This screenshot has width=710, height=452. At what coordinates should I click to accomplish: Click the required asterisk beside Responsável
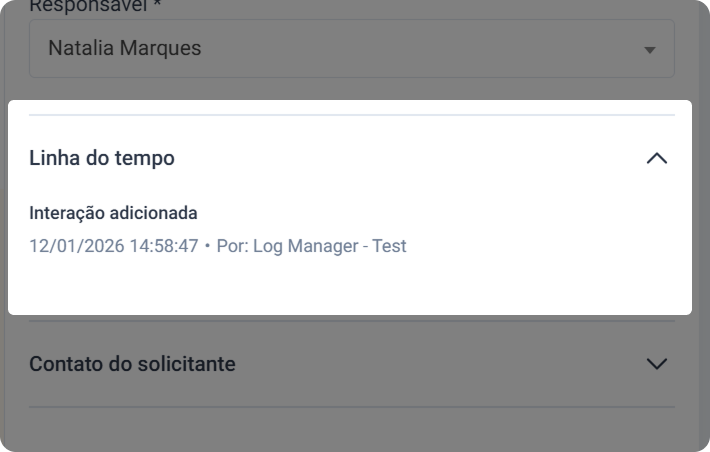[158, 5]
